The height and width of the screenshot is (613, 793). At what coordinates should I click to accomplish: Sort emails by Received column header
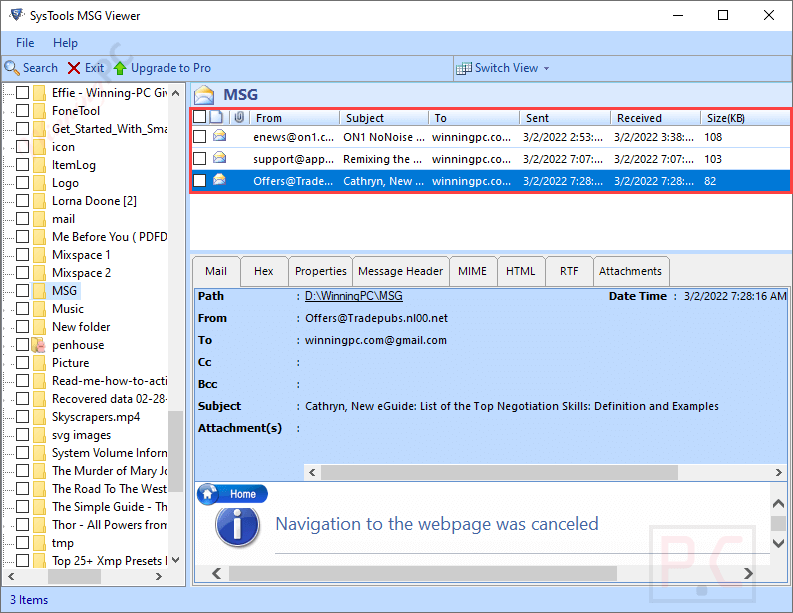[x=655, y=118]
